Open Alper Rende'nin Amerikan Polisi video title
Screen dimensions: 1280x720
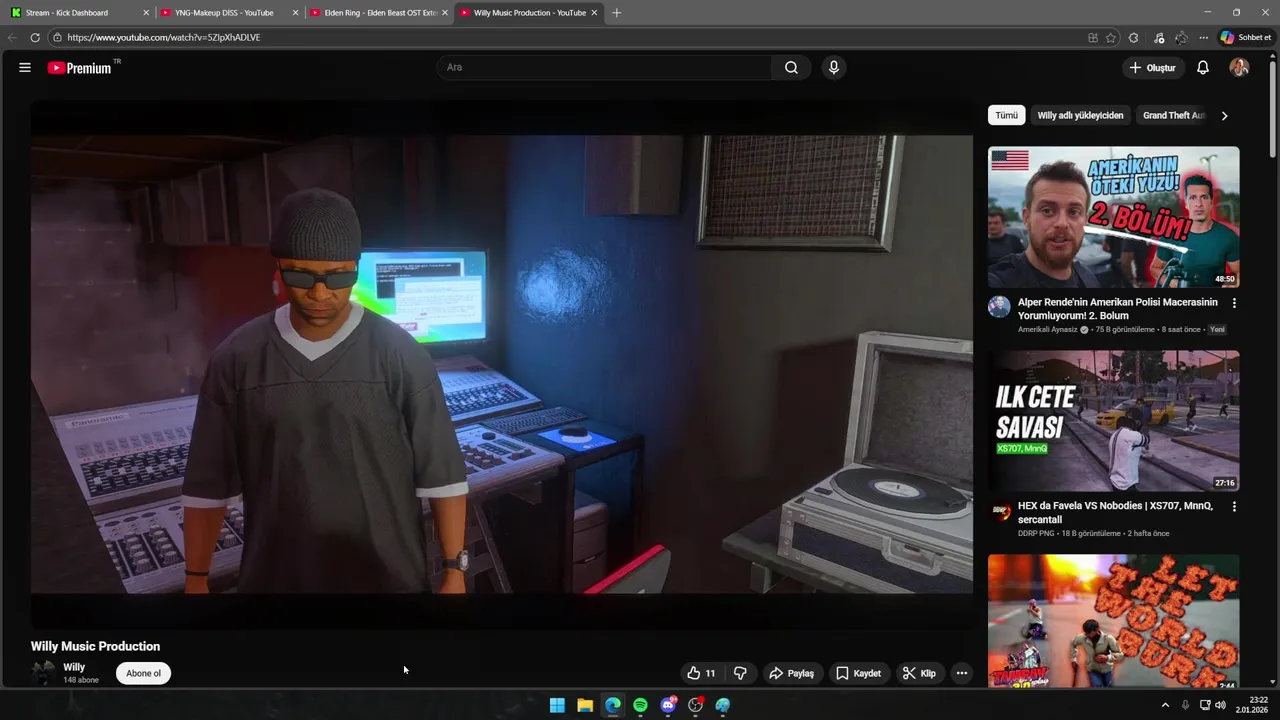(x=1118, y=308)
